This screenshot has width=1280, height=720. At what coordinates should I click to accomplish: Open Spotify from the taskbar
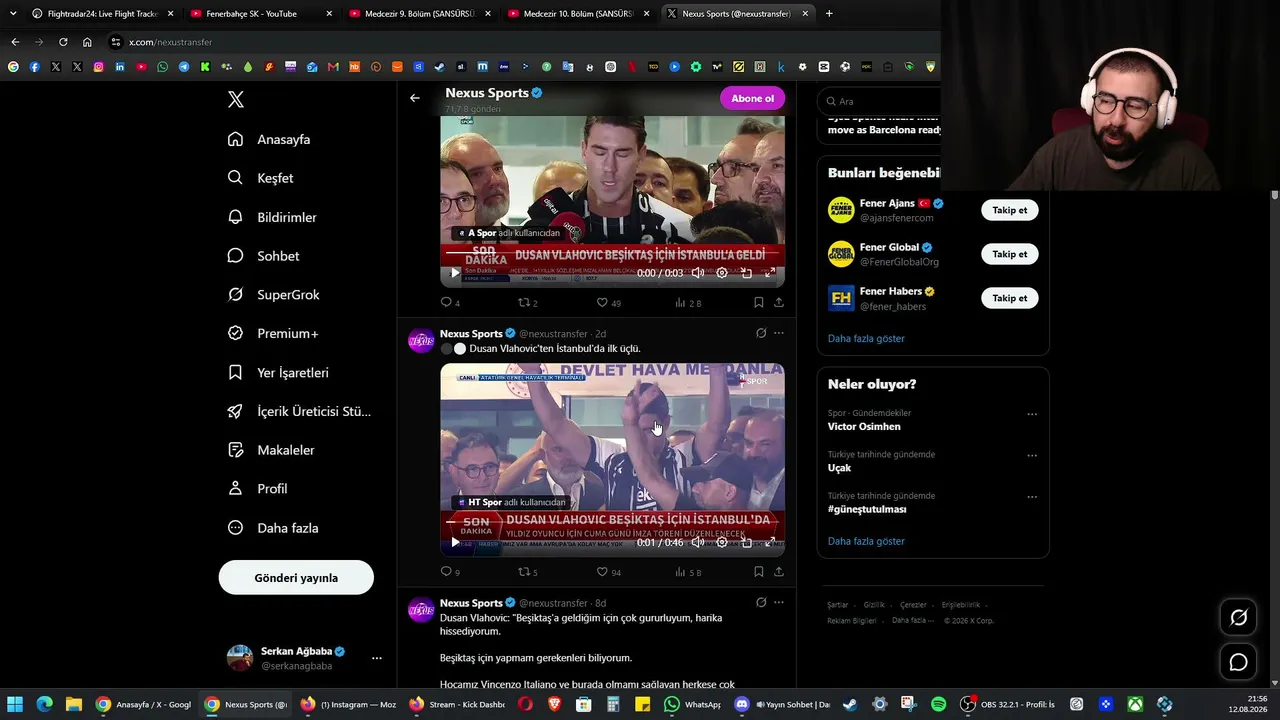pos(938,704)
